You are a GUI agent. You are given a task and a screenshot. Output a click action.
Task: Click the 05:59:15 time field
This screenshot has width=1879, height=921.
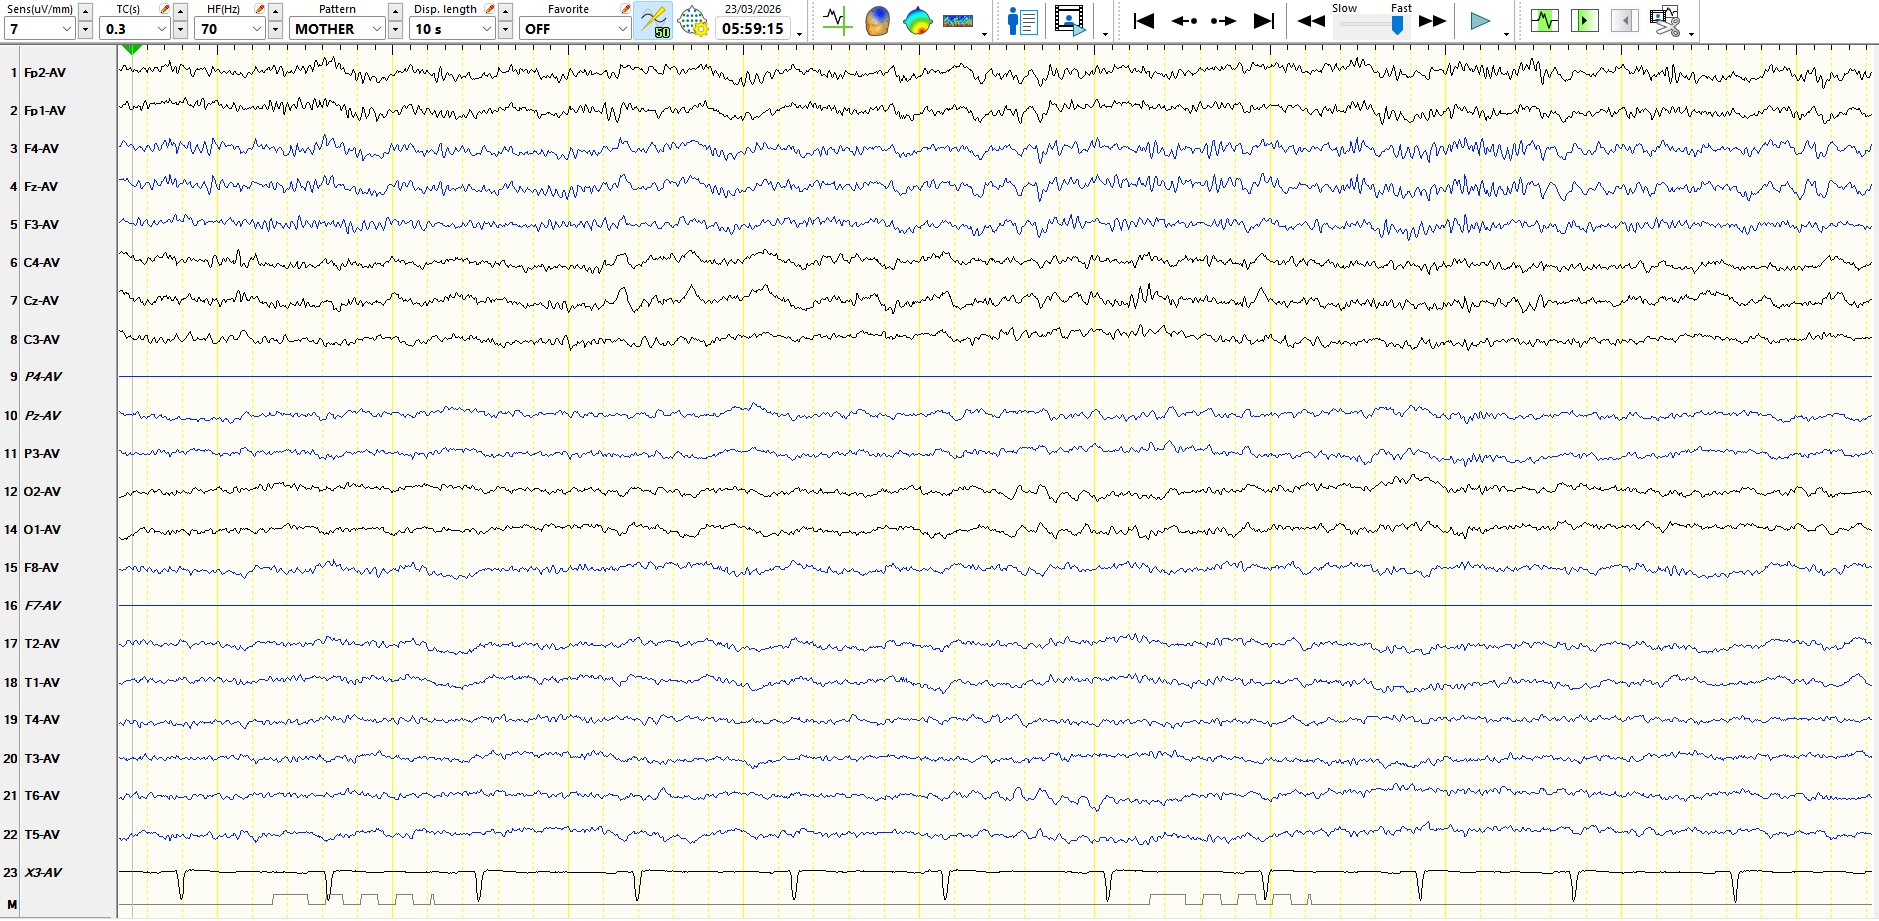coord(752,29)
